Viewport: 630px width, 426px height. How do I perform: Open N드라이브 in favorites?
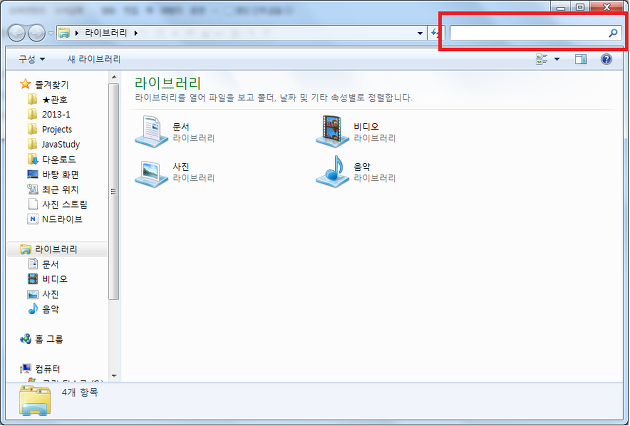(62, 219)
